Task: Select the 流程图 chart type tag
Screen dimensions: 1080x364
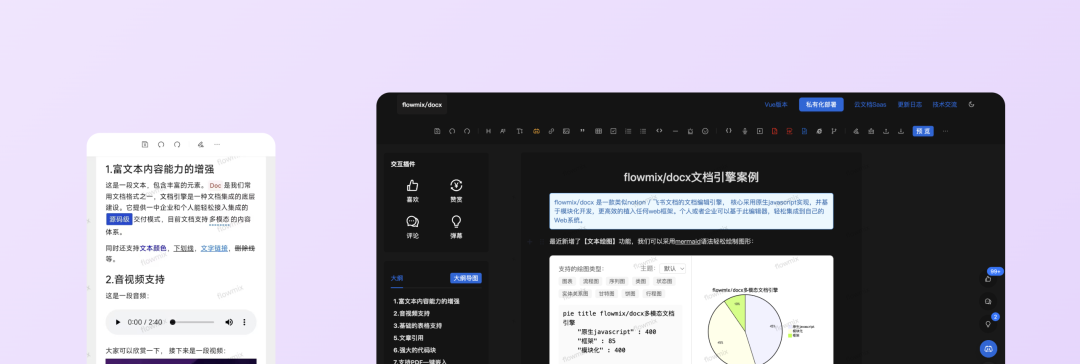Action: (591, 281)
